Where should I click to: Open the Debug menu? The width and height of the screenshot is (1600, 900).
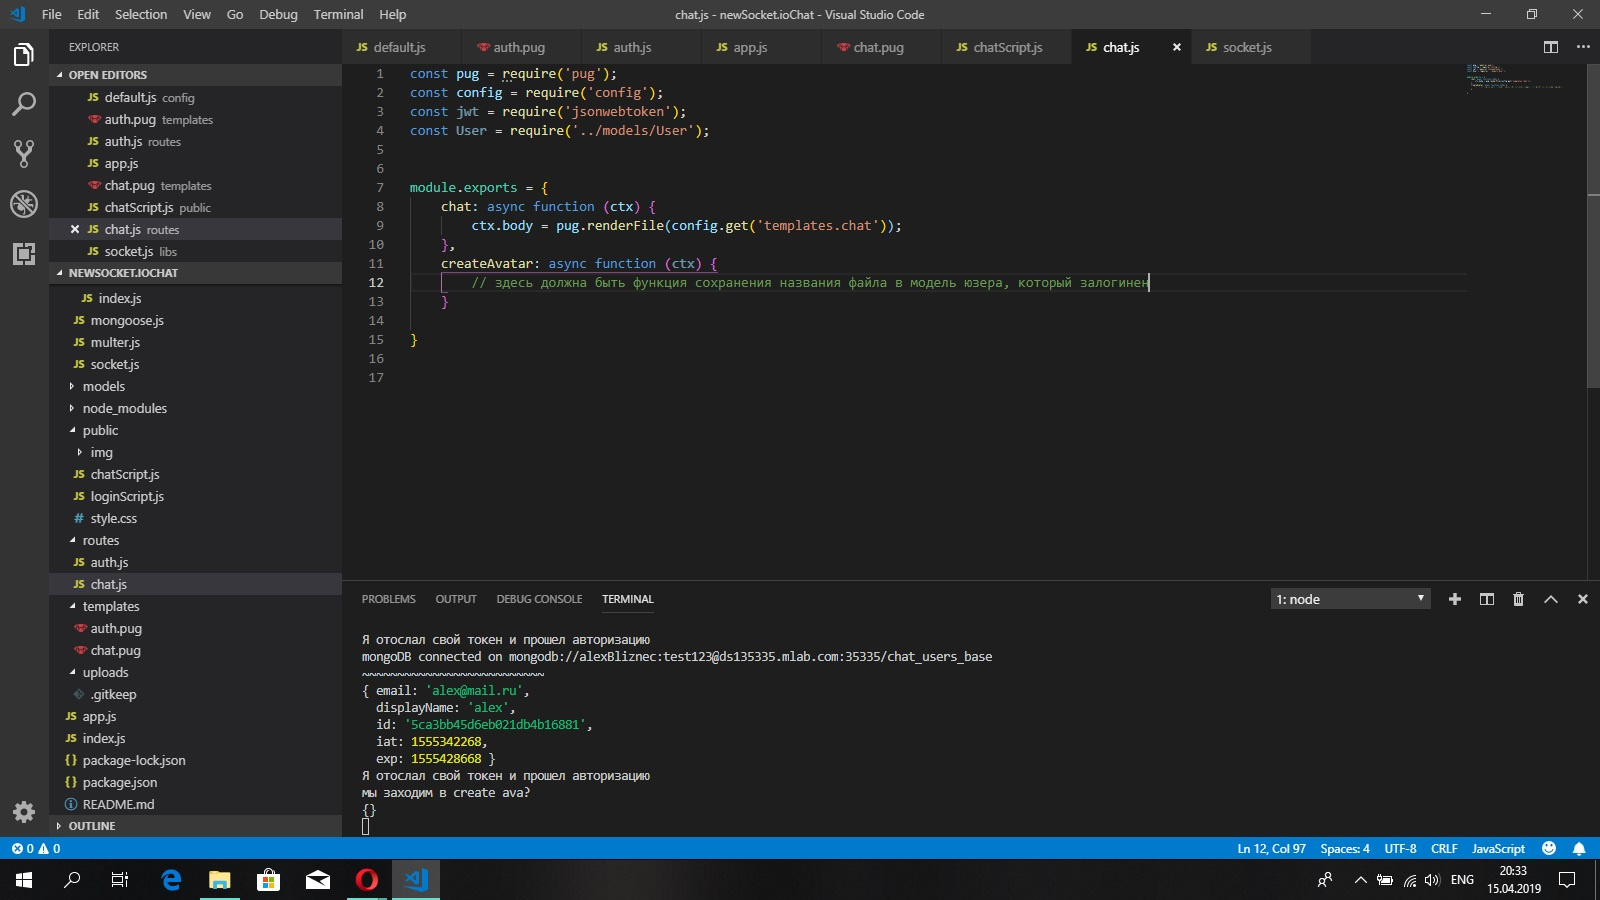tap(278, 14)
